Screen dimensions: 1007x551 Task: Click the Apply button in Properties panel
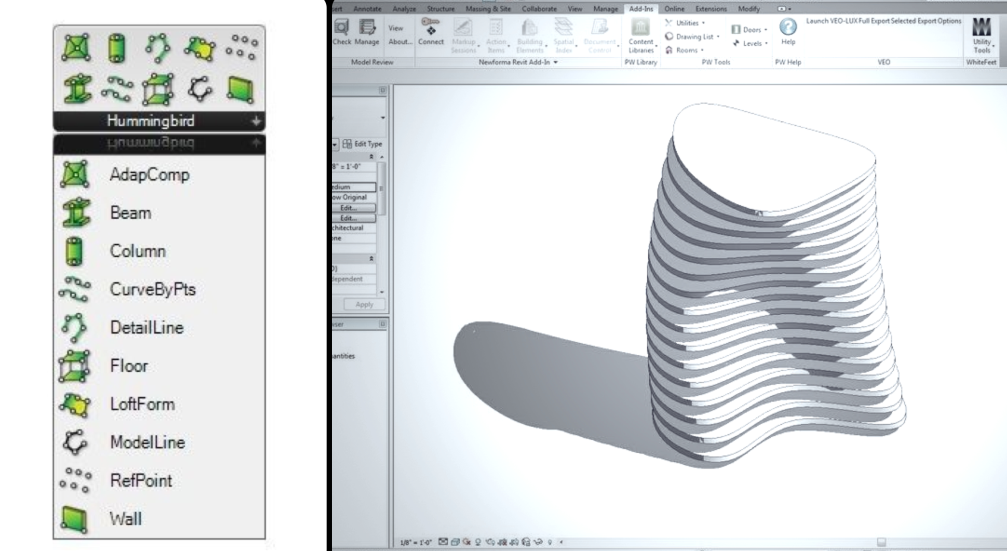(x=364, y=304)
